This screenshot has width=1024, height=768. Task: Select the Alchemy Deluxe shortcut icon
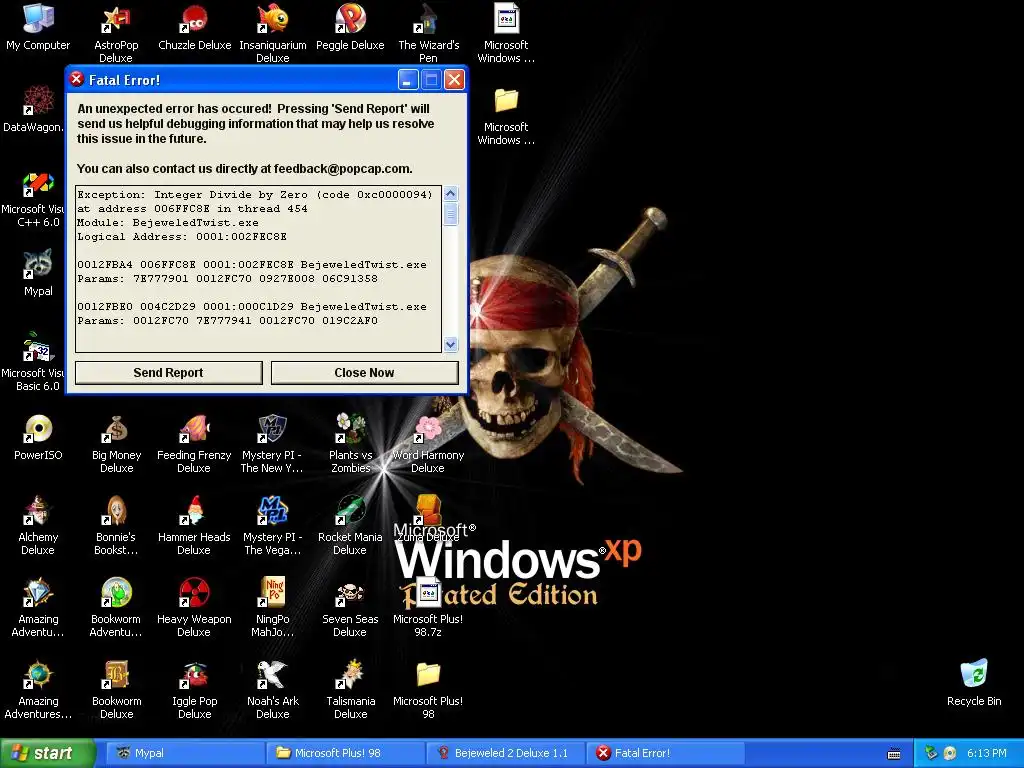click(x=38, y=511)
